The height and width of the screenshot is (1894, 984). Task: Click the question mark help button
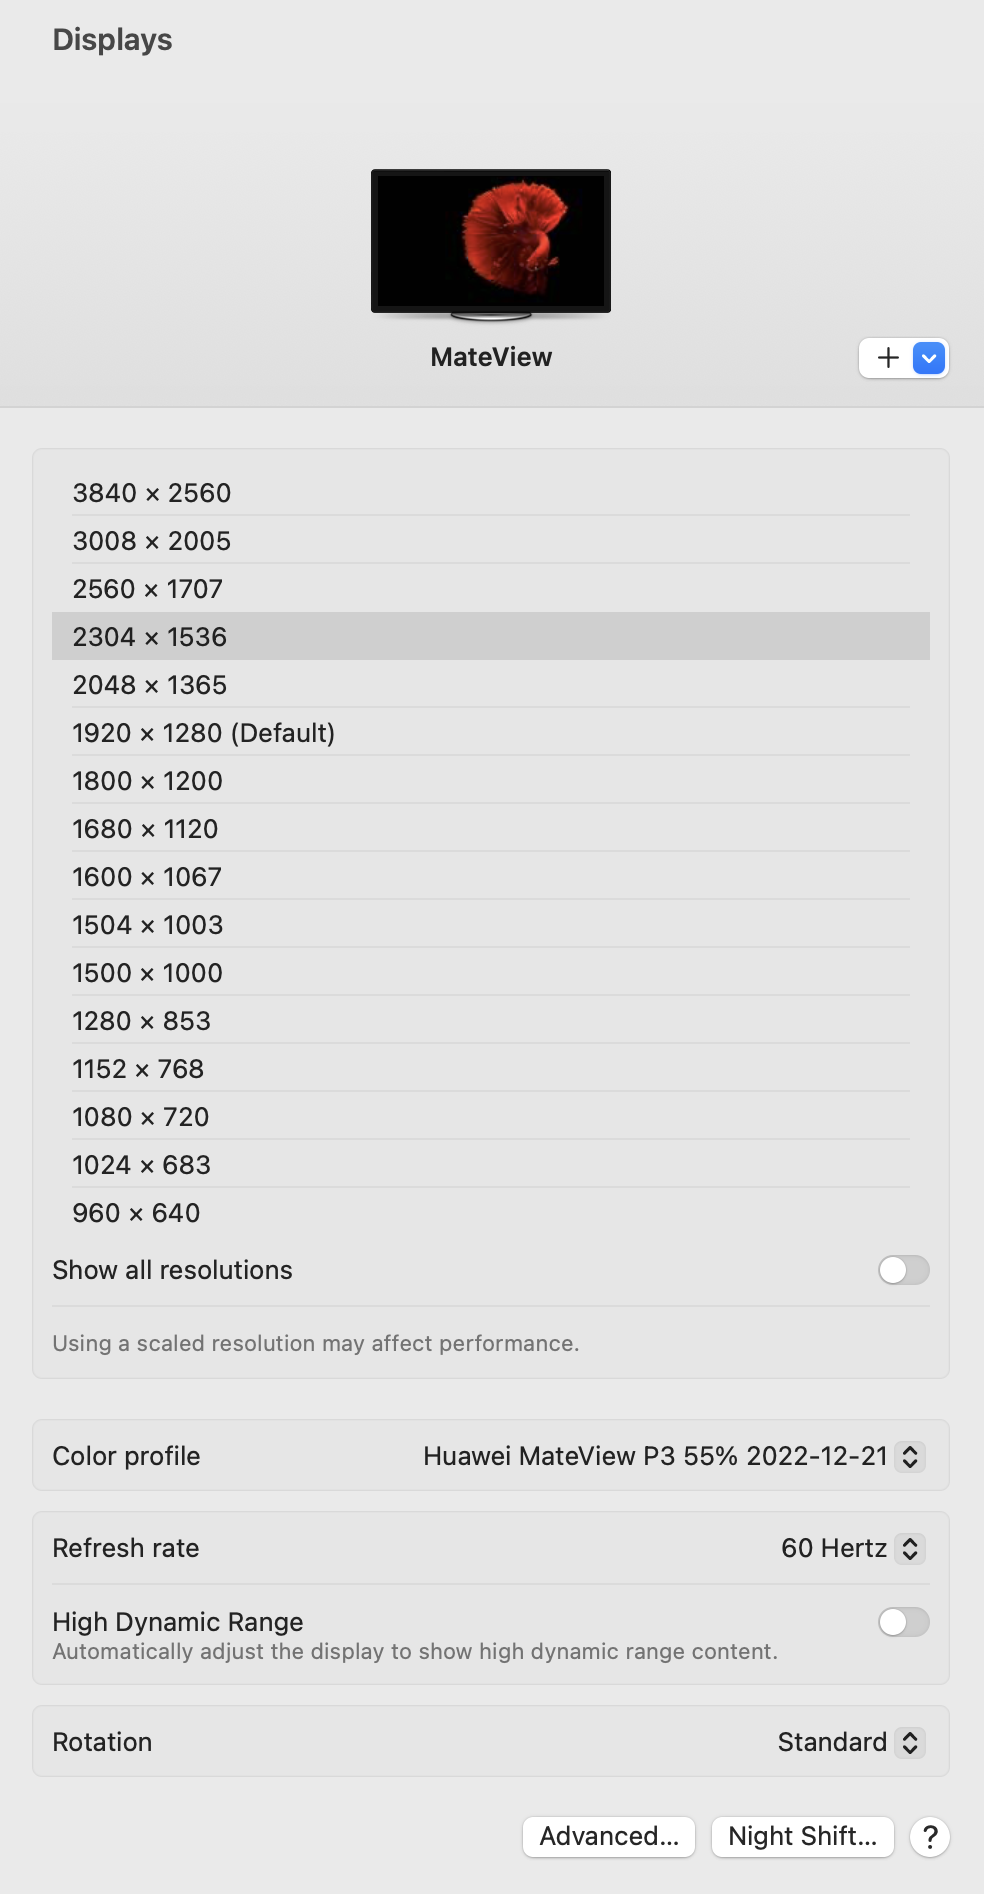point(929,1837)
